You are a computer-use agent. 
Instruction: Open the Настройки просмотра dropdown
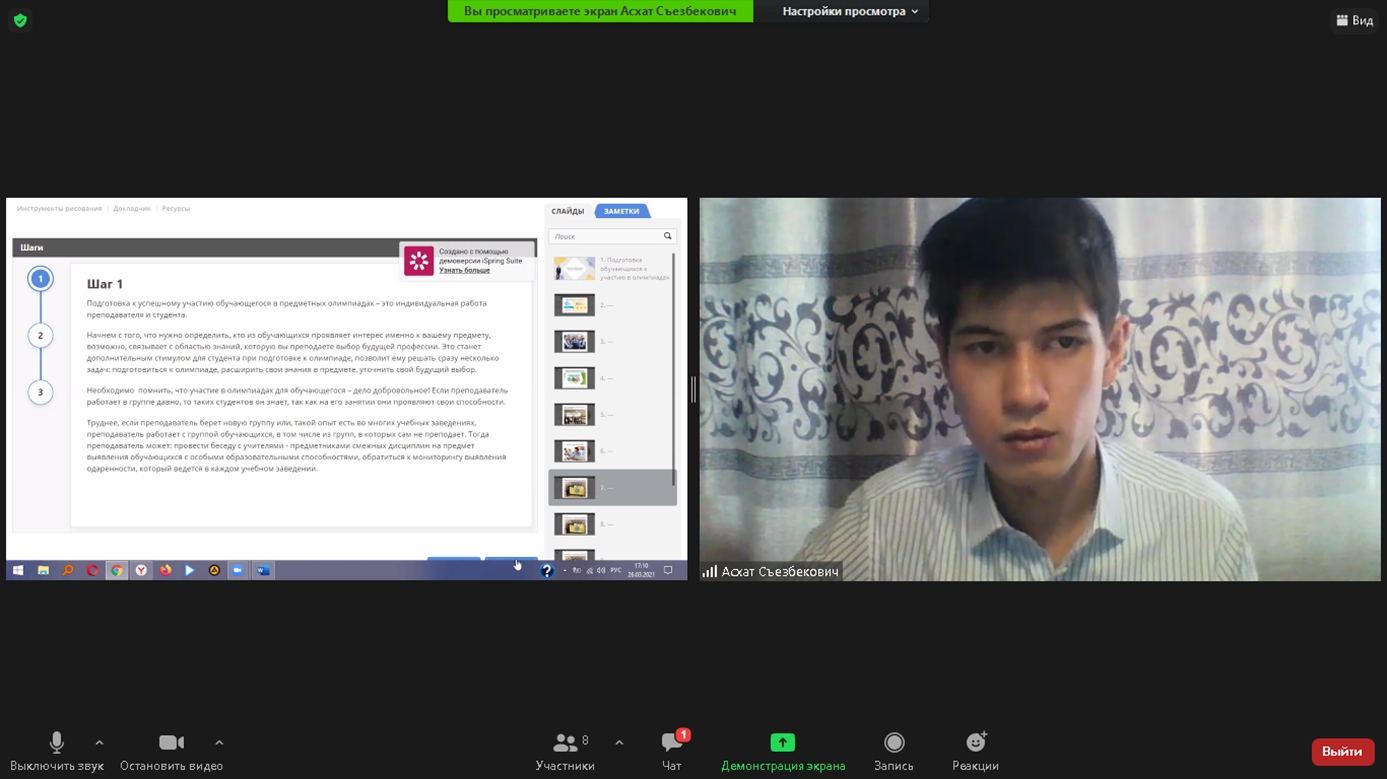850,11
